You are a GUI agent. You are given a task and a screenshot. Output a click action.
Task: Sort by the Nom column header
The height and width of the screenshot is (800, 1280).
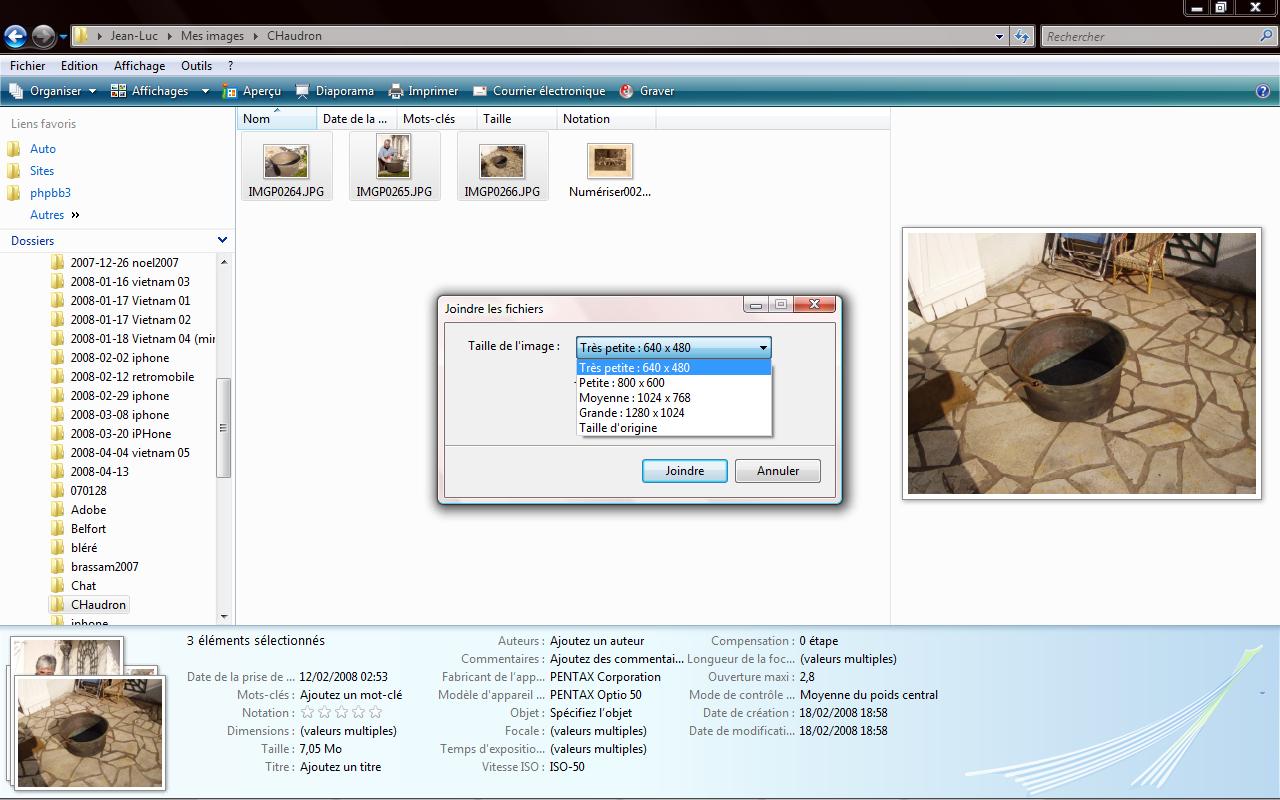pyautogui.click(x=277, y=119)
